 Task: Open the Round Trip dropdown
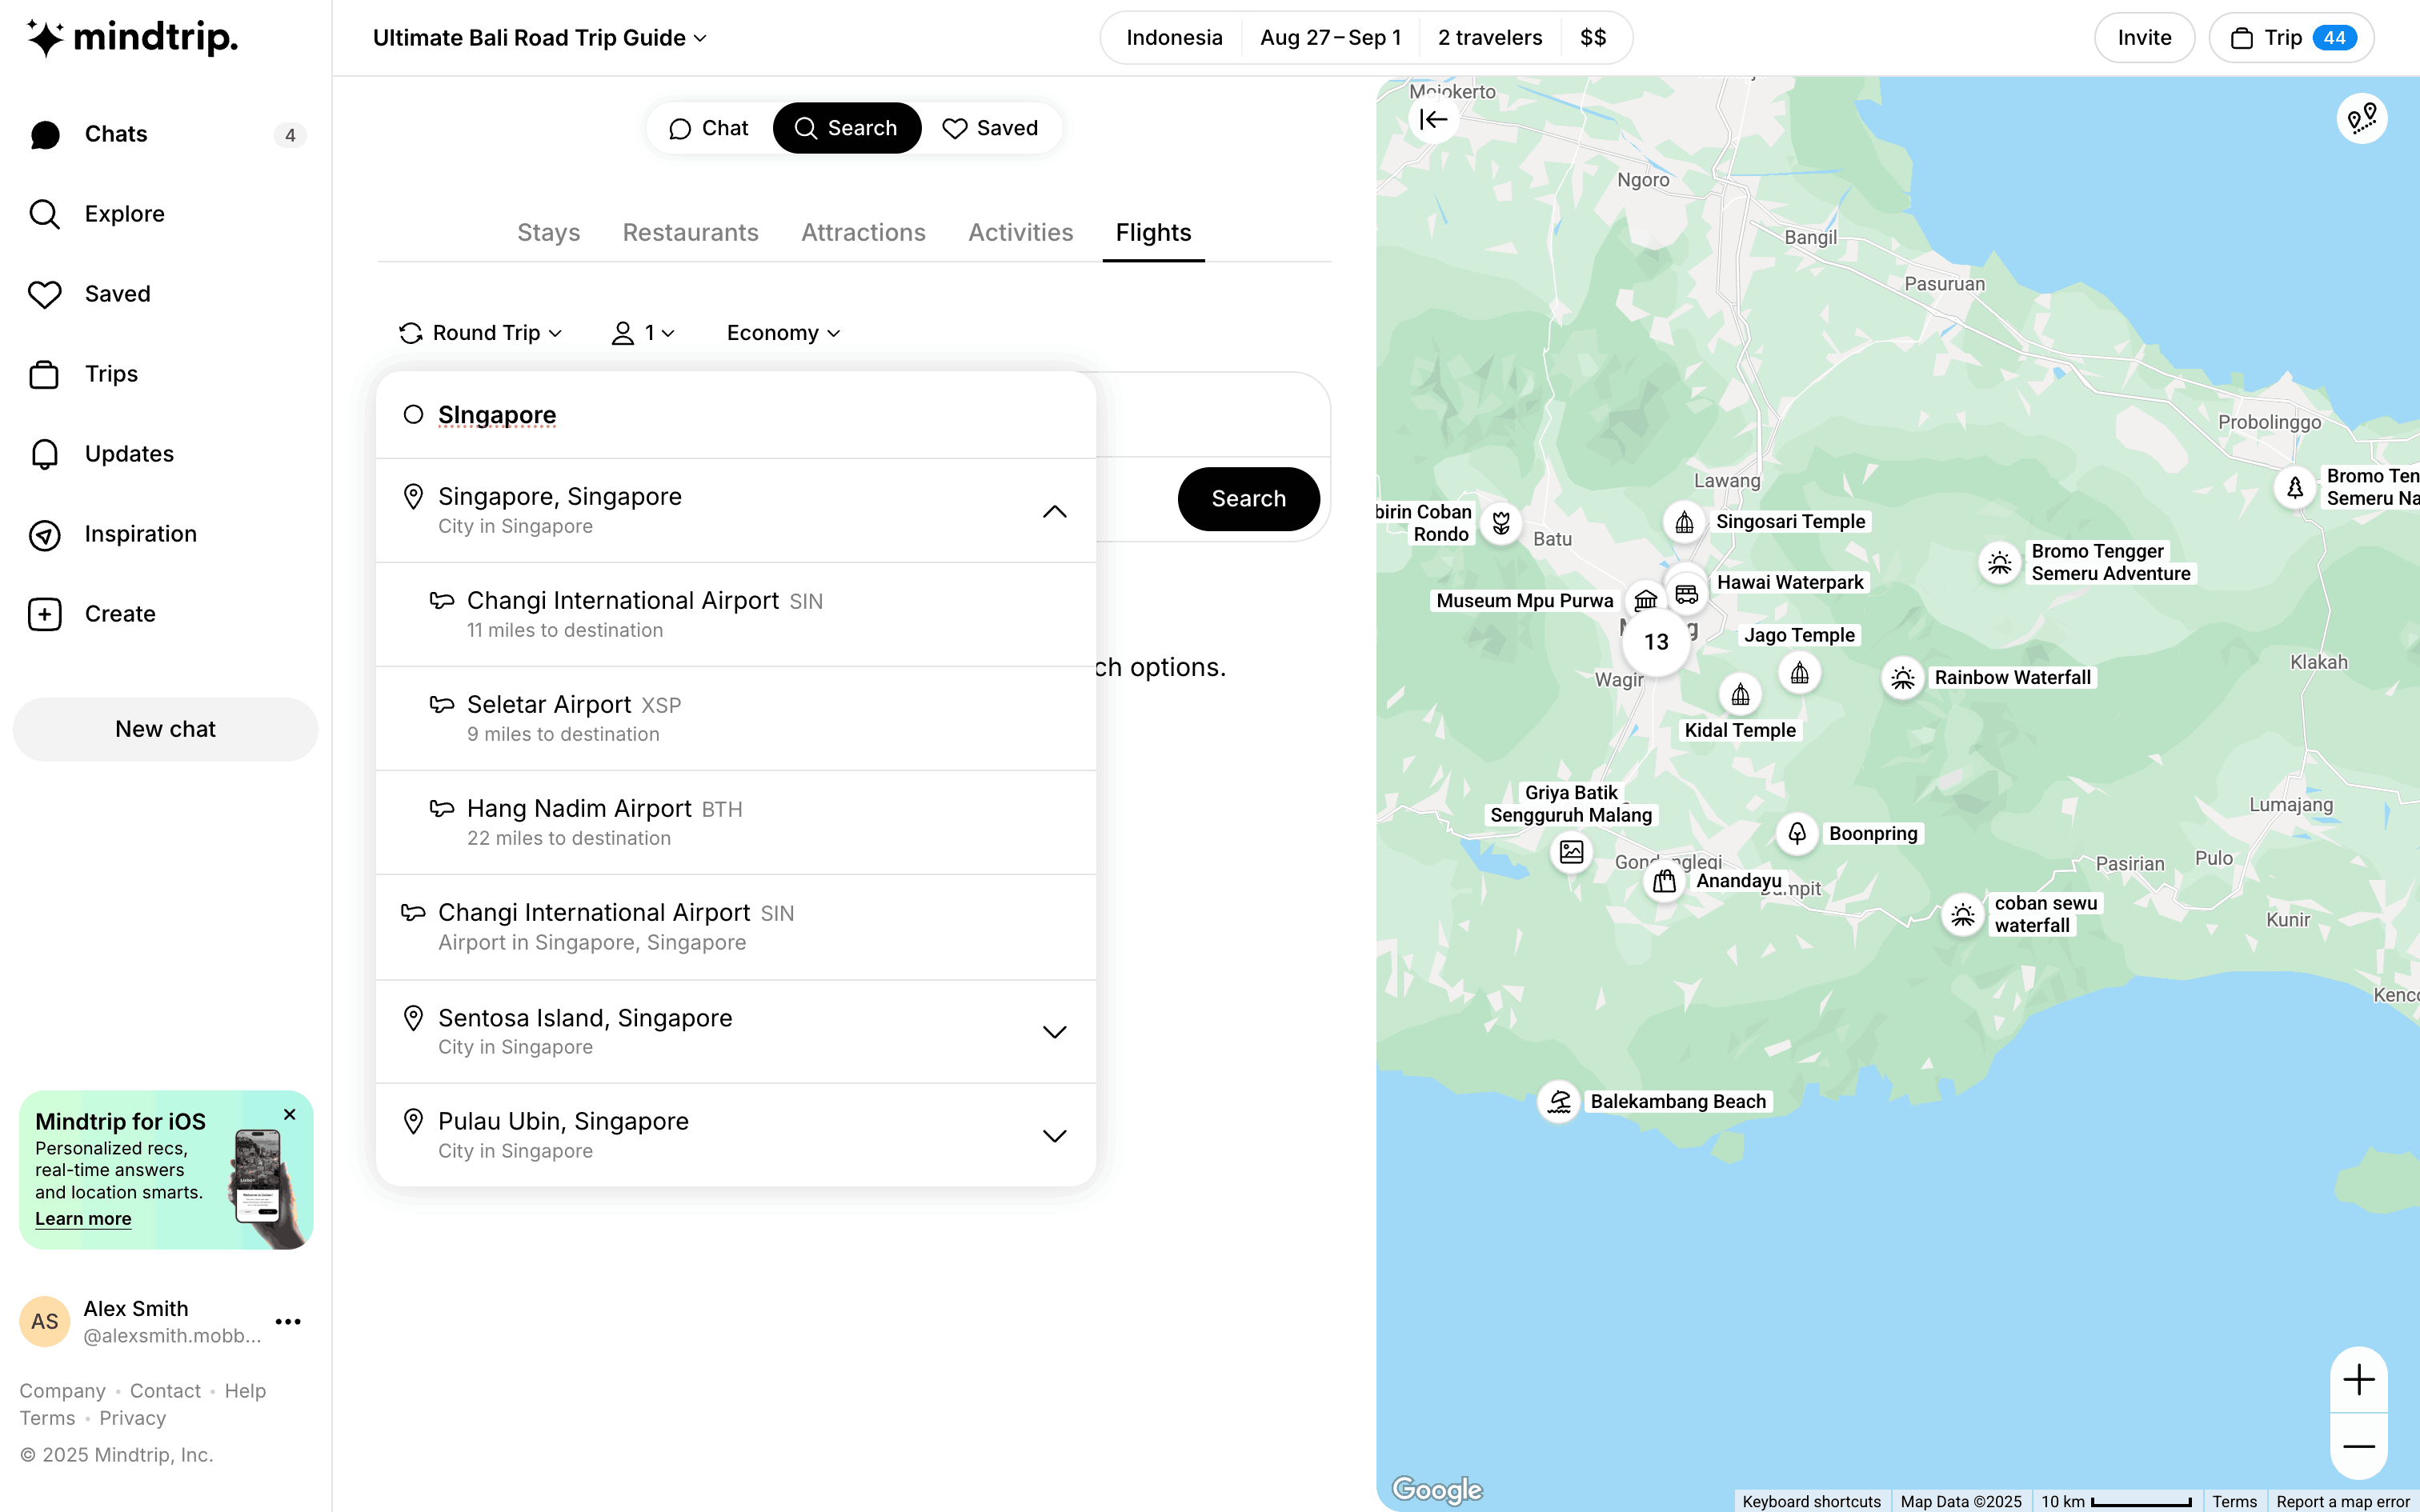pyautogui.click(x=481, y=333)
